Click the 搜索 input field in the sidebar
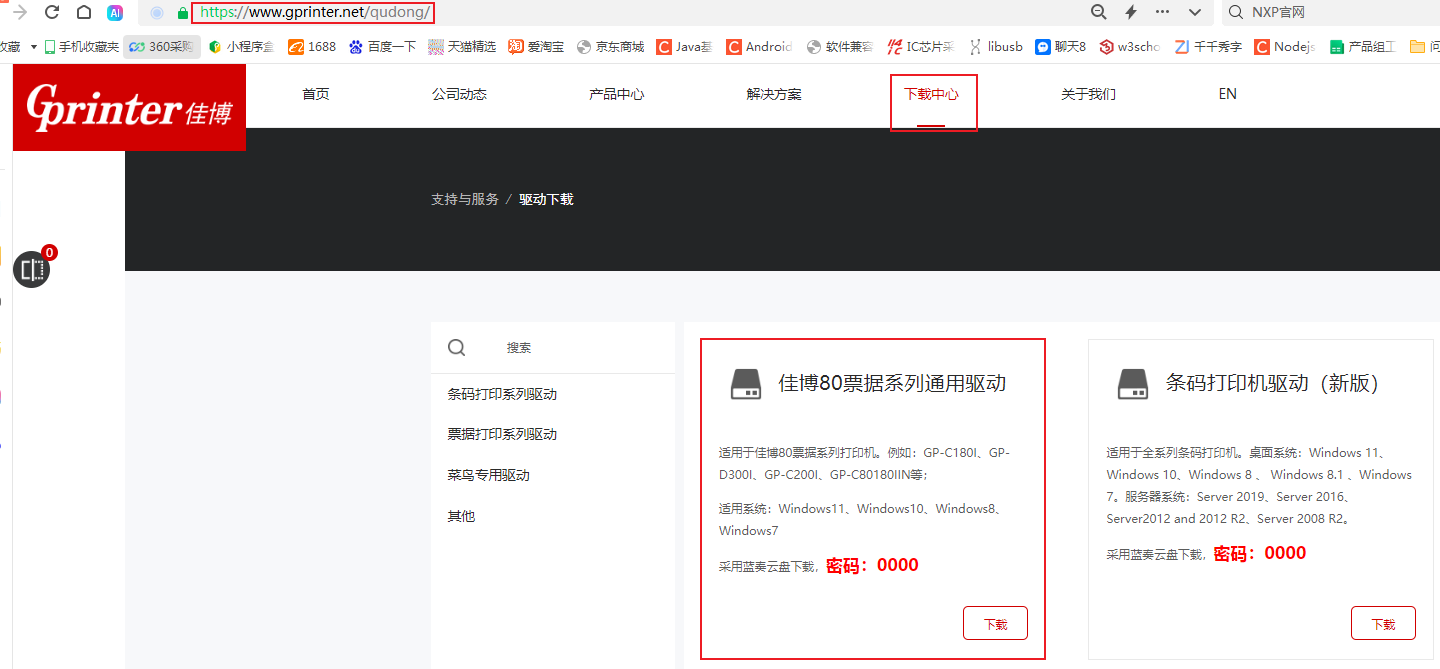The width and height of the screenshot is (1440, 669). [x=580, y=348]
